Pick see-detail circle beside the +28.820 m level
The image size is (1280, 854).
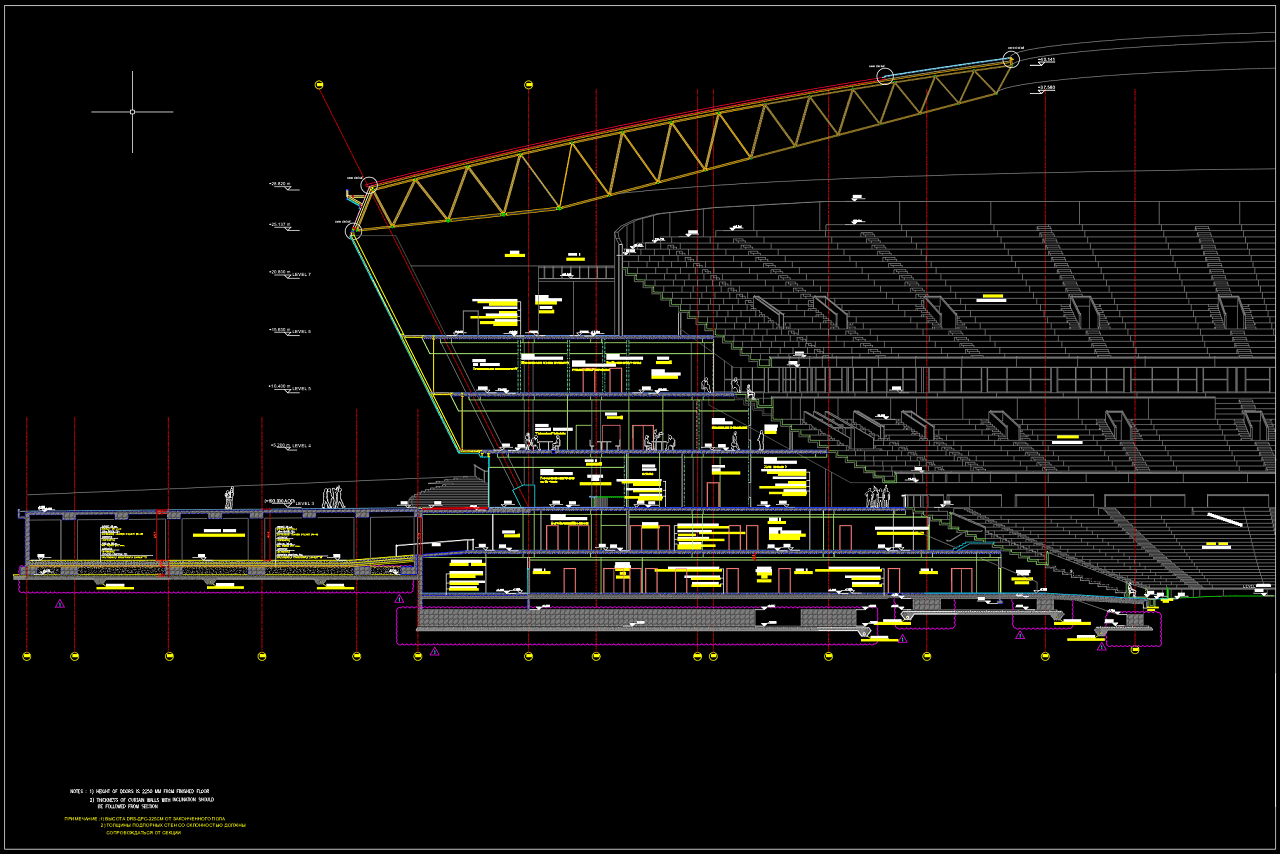(369, 185)
